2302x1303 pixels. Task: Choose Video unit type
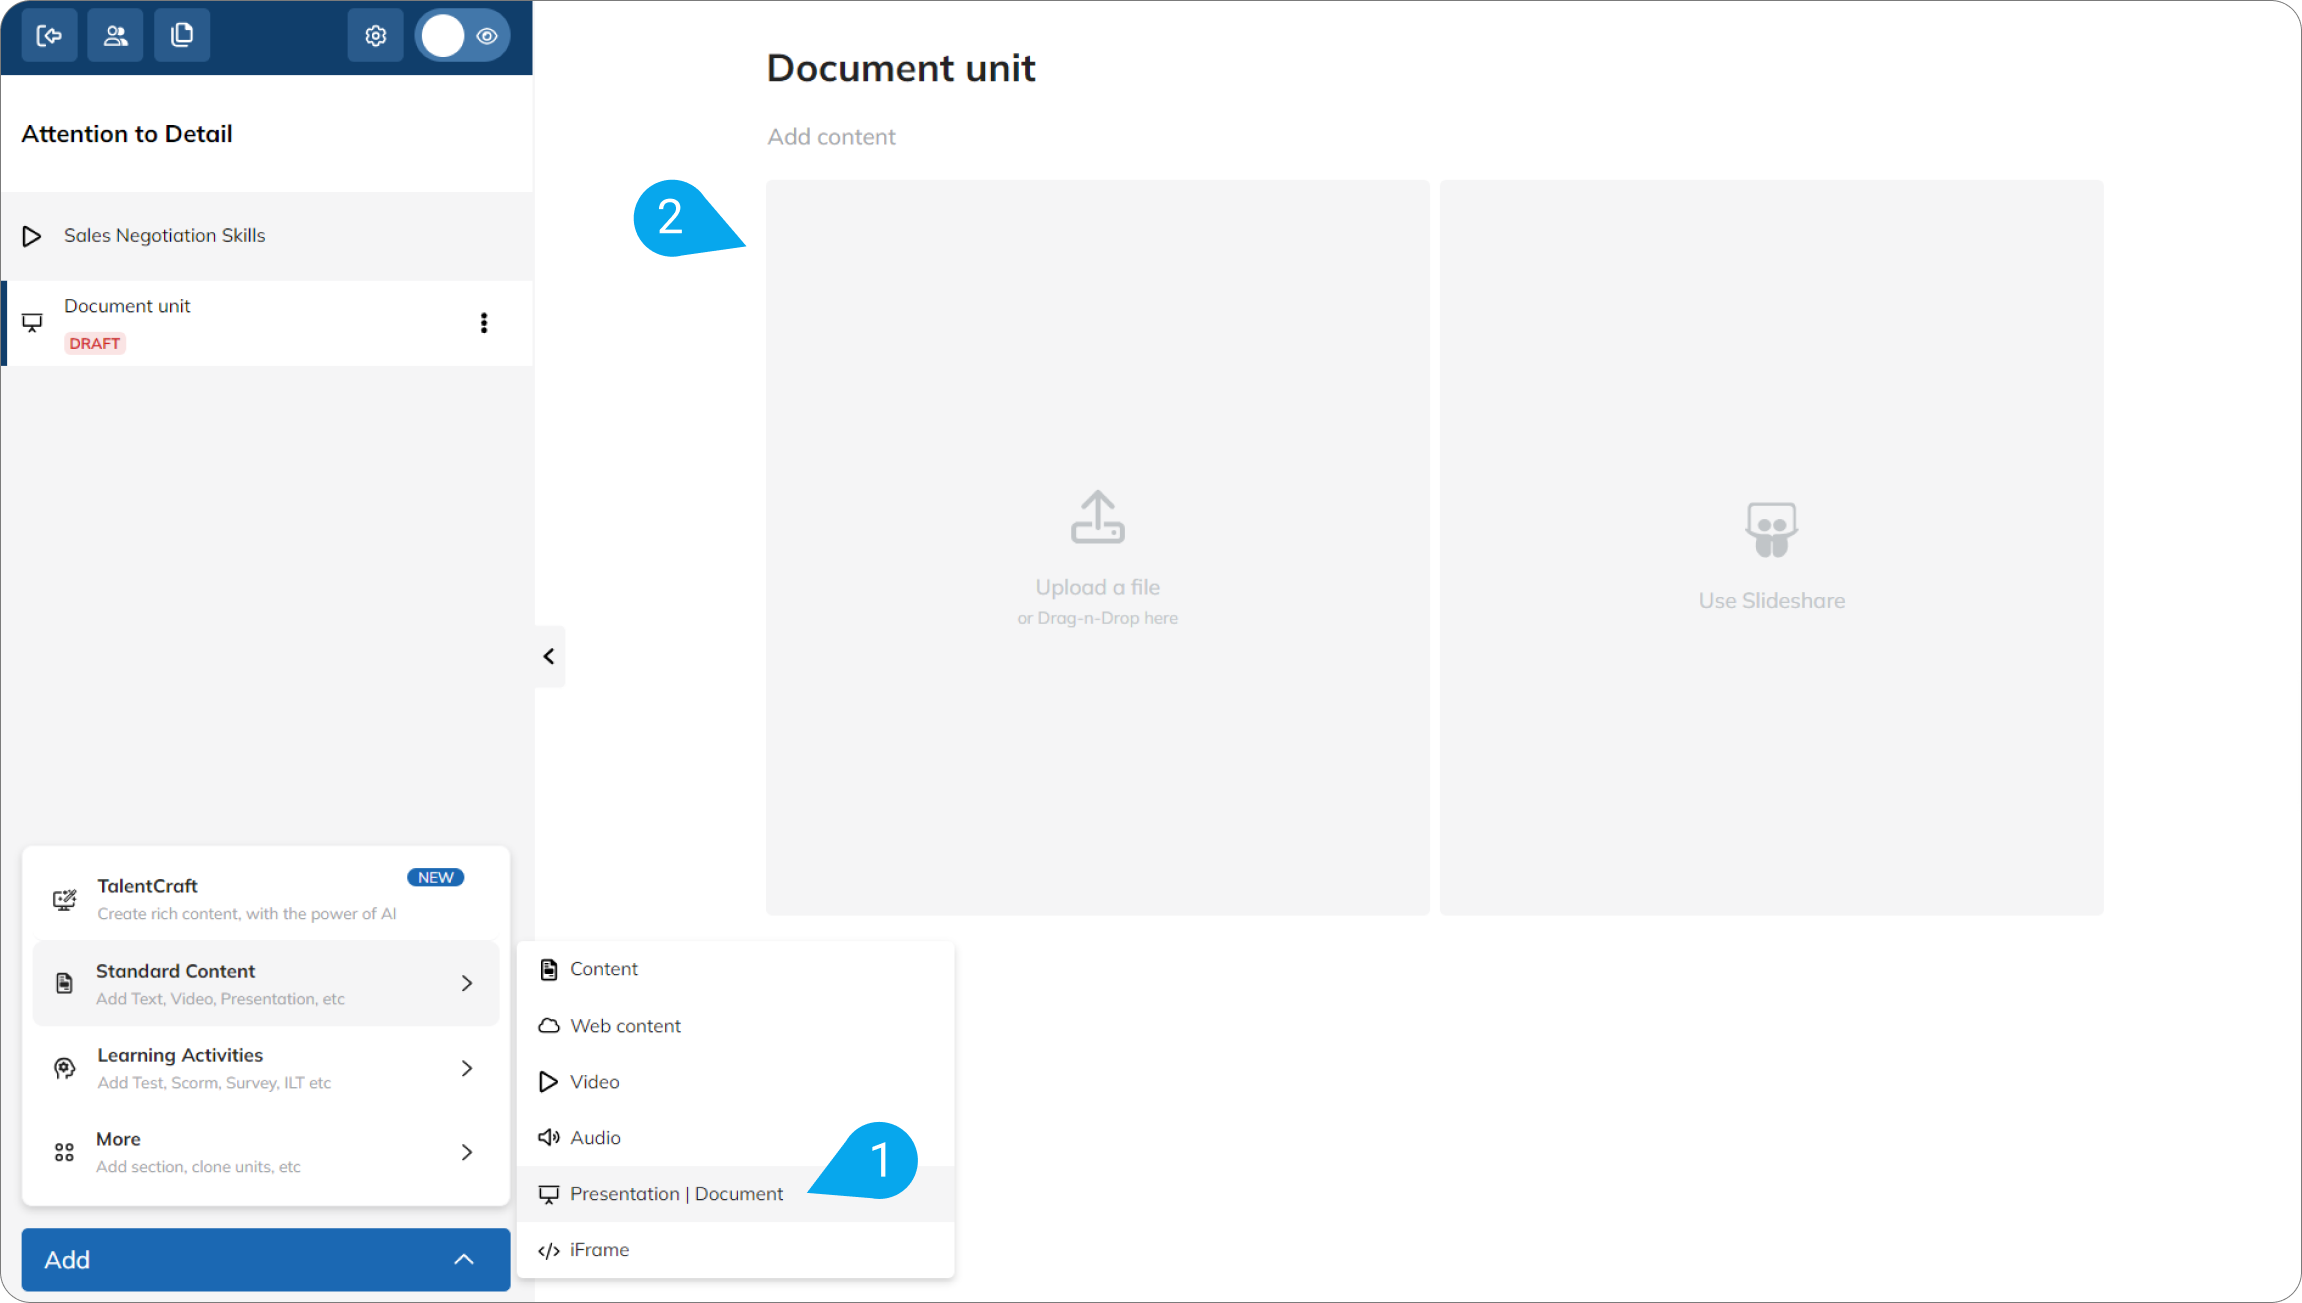point(735,1081)
